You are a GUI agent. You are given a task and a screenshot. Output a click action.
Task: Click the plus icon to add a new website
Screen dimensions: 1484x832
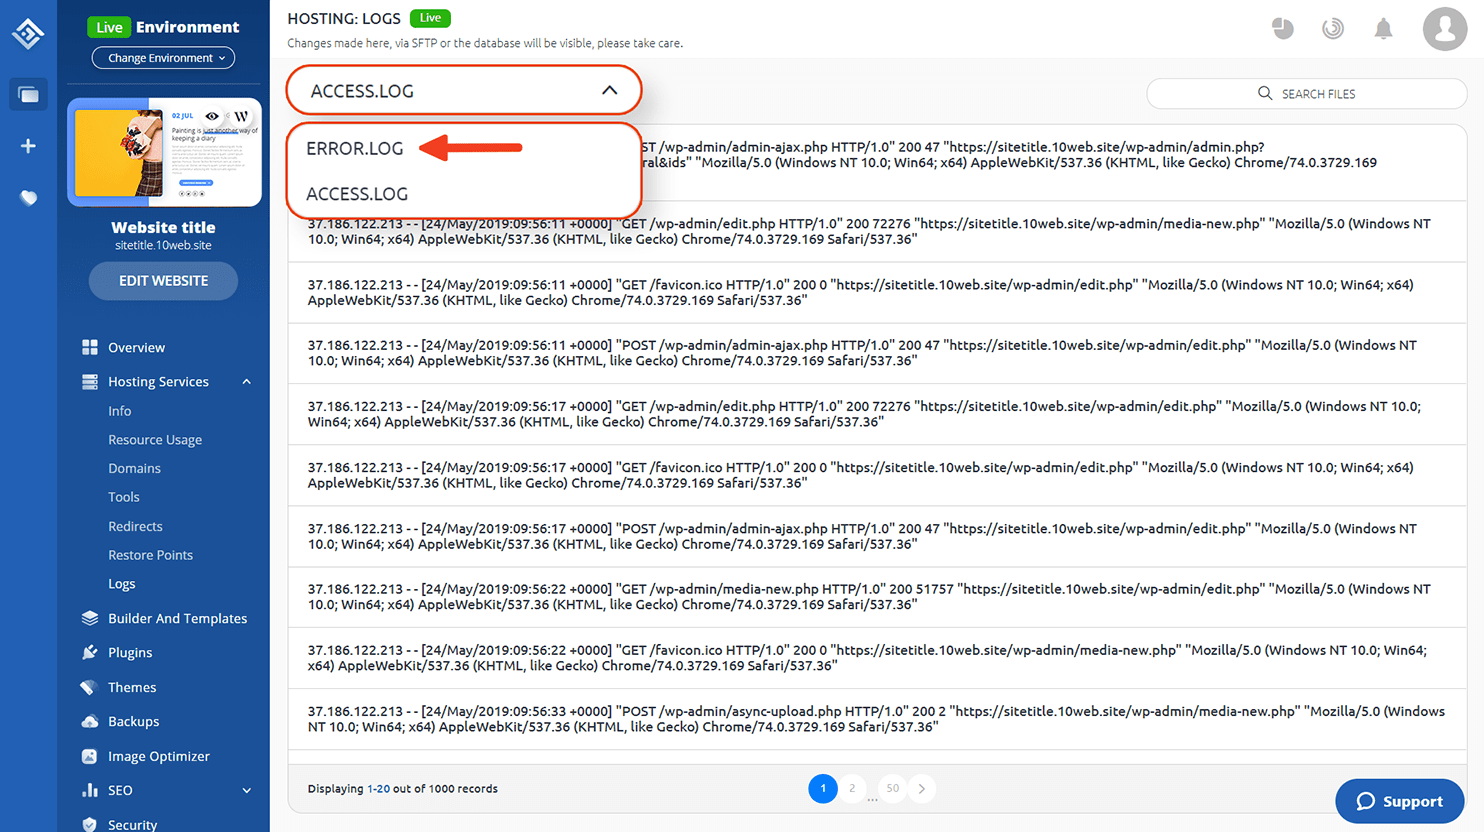coord(28,144)
